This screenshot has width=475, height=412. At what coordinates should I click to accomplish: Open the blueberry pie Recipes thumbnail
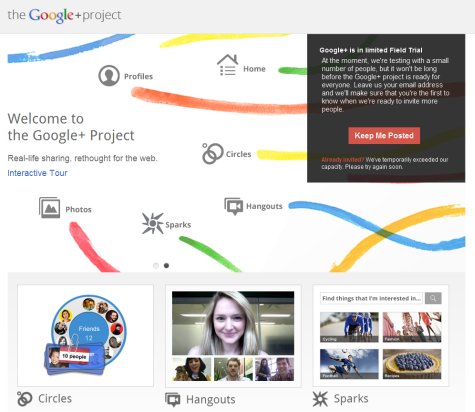tap(412, 364)
